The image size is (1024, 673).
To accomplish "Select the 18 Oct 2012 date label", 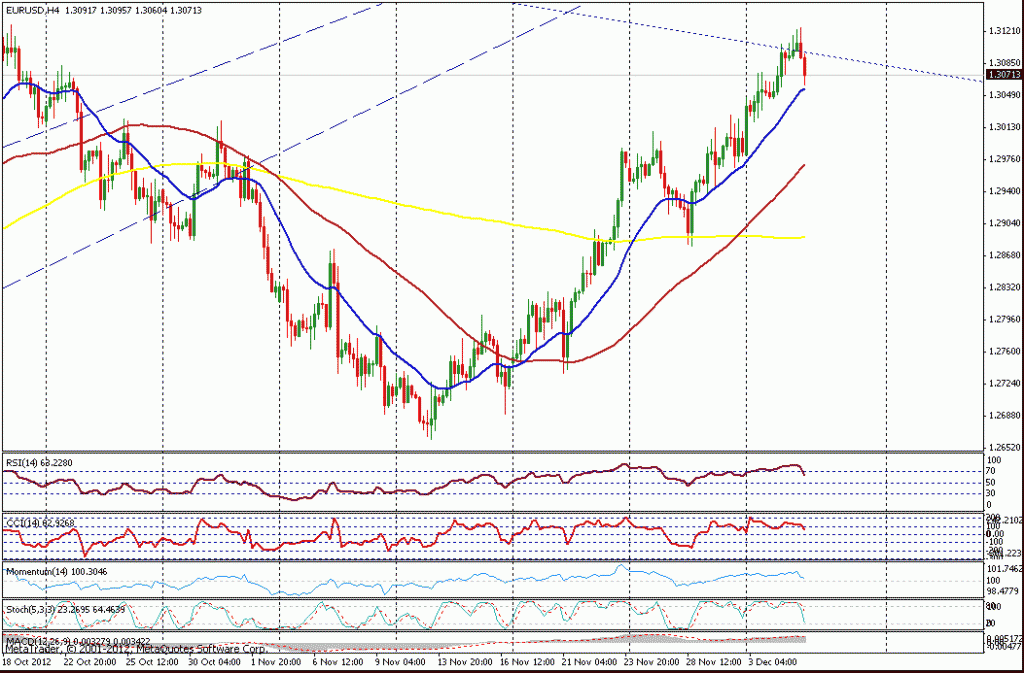I will [x=28, y=661].
